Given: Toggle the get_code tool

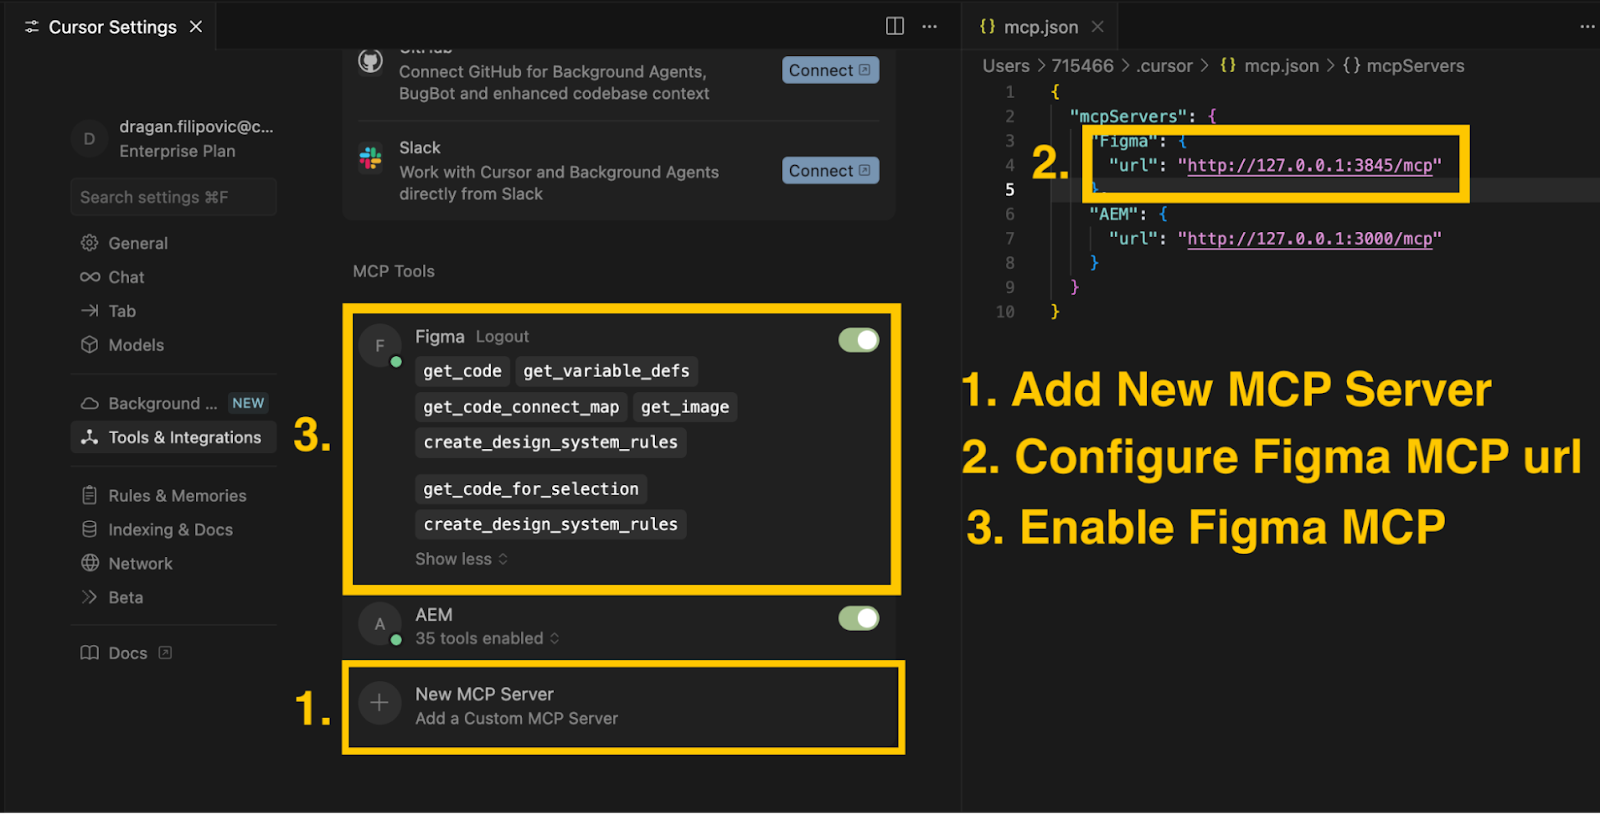Looking at the screenshot, I should coord(462,371).
